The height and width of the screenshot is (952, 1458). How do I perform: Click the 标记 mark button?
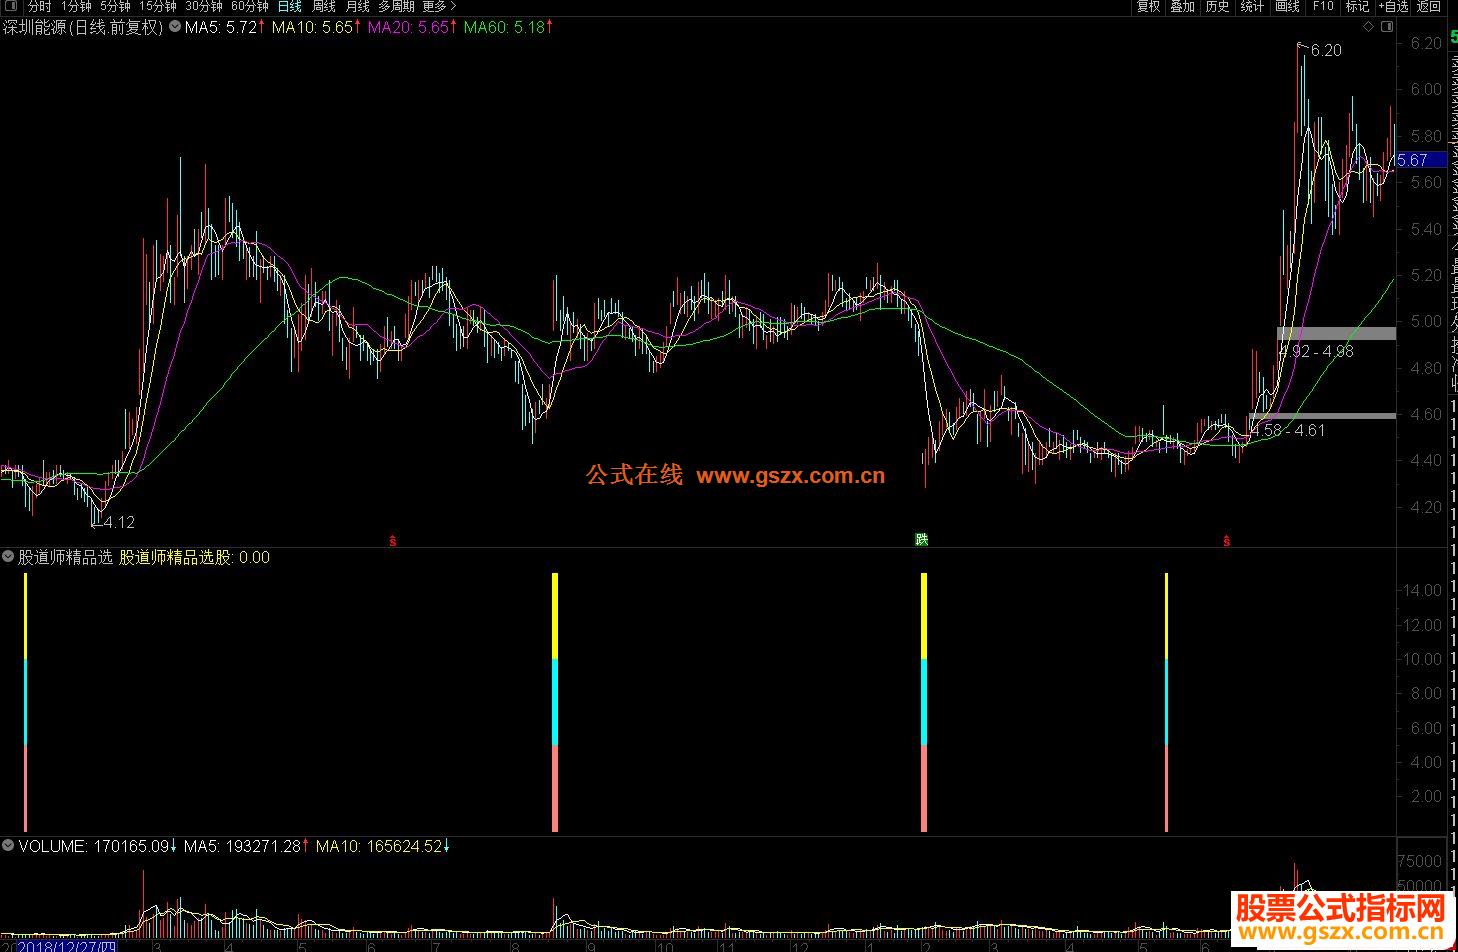point(1356,6)
